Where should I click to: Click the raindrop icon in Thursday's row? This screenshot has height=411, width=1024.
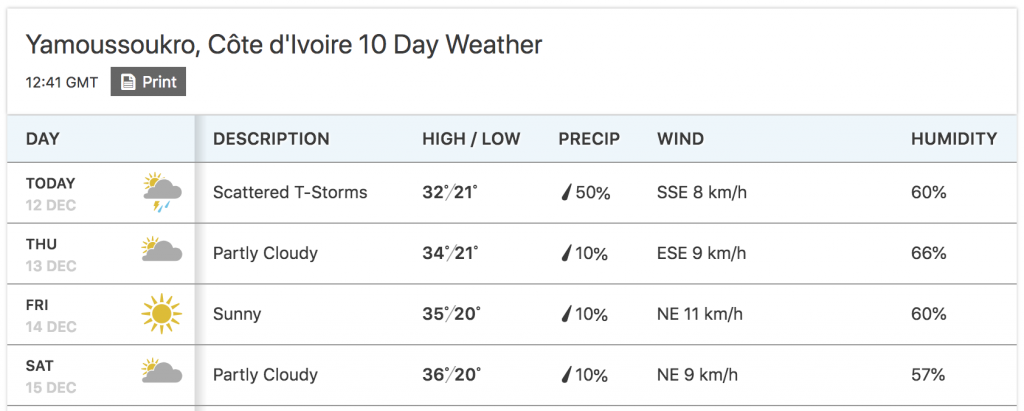[566, 254]
